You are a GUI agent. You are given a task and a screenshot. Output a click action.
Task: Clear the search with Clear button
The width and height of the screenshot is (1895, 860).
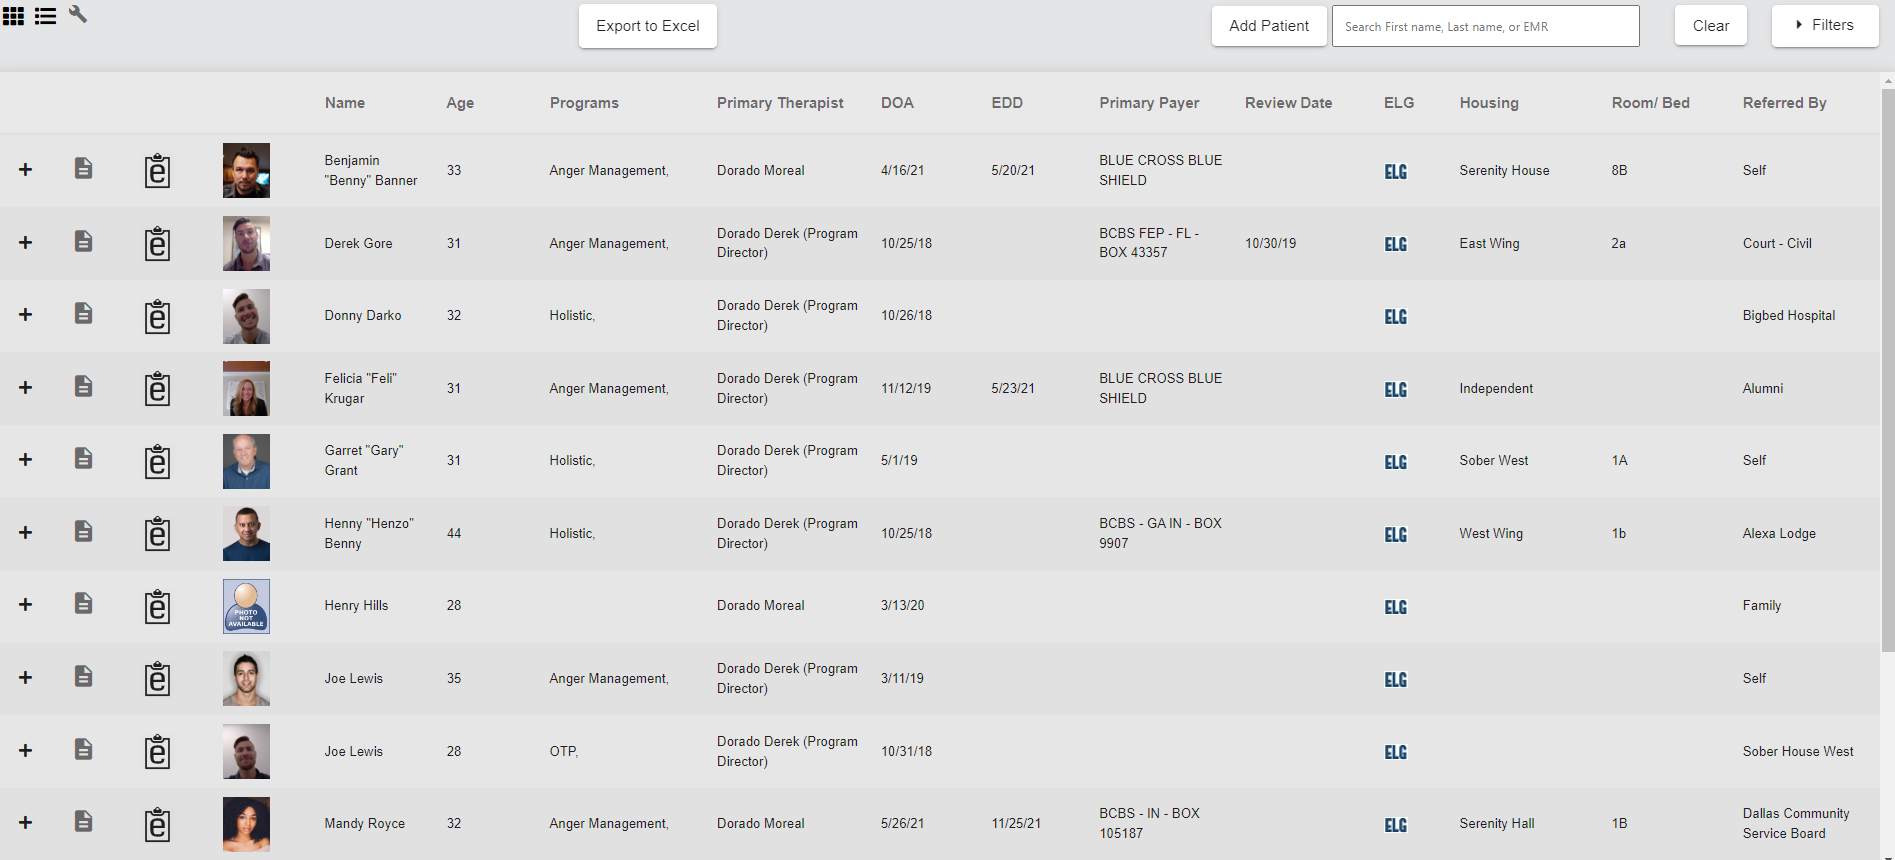pos(1710,26)
